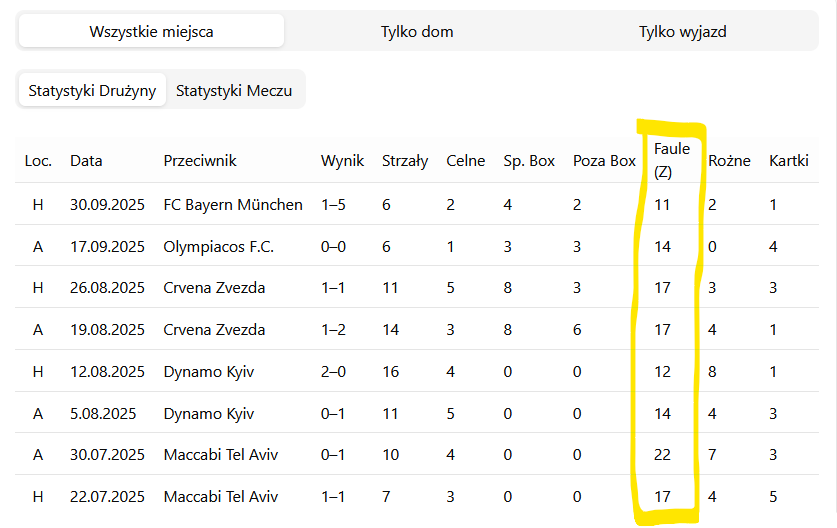Click the 12.08.2025 Dynamo Kyiv opponent name
Image resolution: width=837 pixels, height=528 pixels.
tap(209, 372)
